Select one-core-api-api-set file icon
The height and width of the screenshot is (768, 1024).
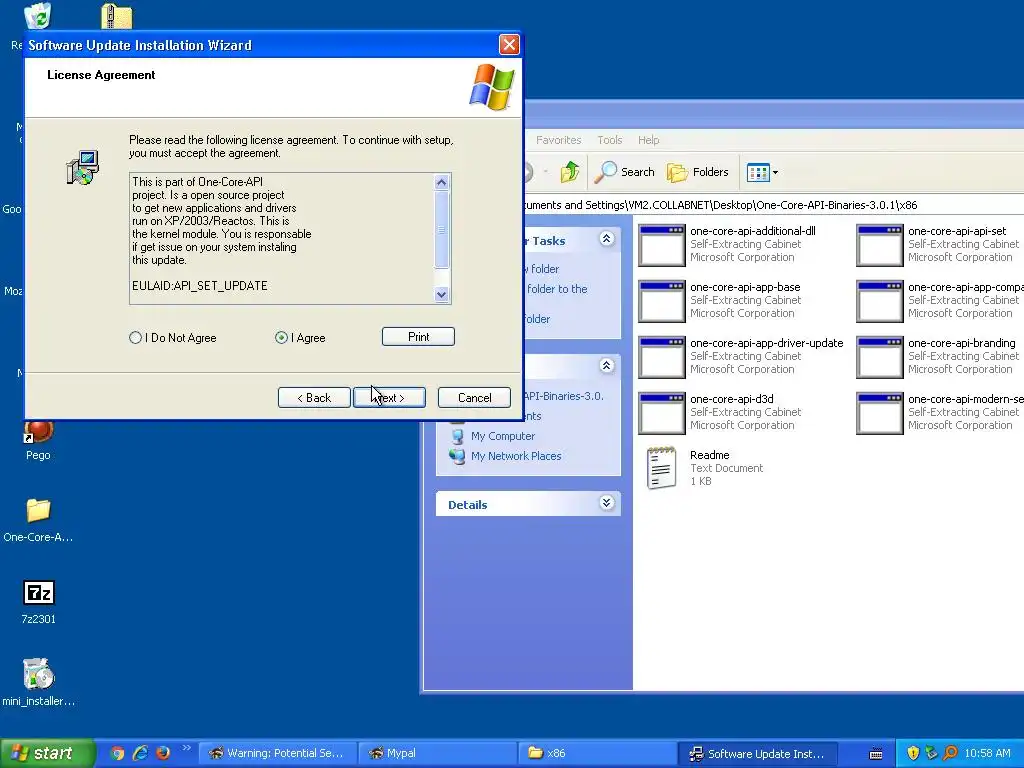pyautogui.click(x=880, y=245)
